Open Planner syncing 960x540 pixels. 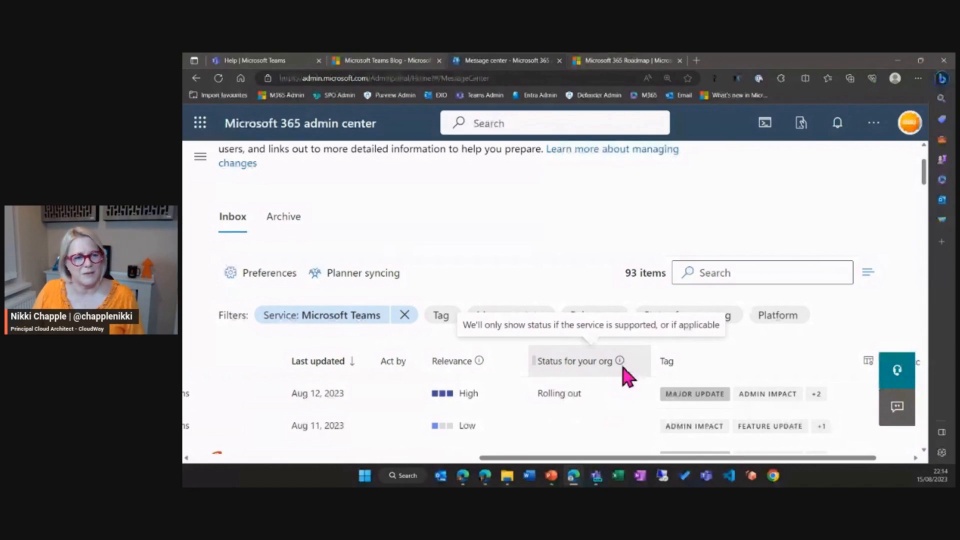(x=354, y=272)
